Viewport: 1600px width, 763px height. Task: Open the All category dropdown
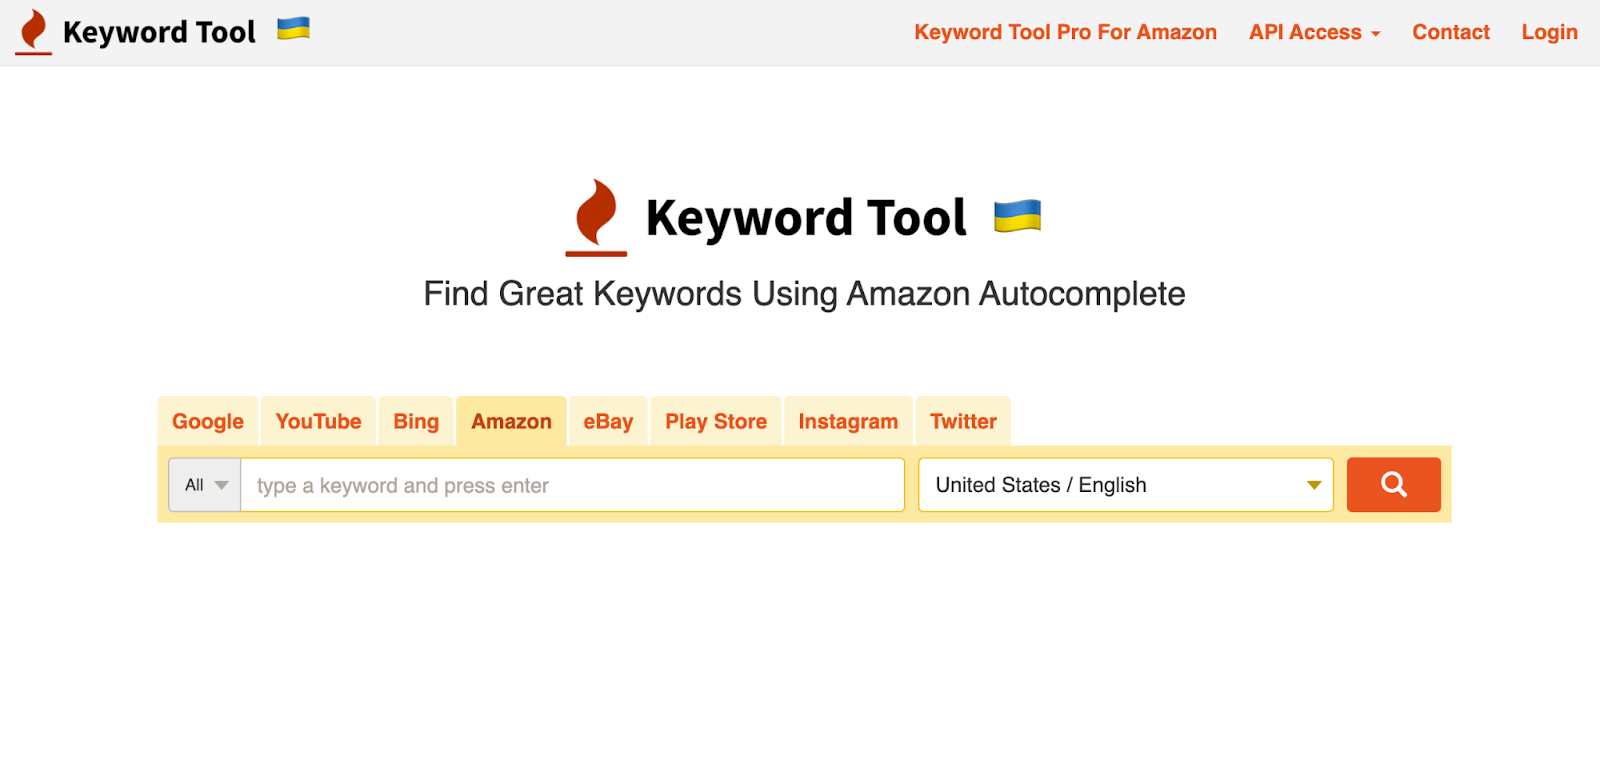pyautogui.click(x=205, y=485)
